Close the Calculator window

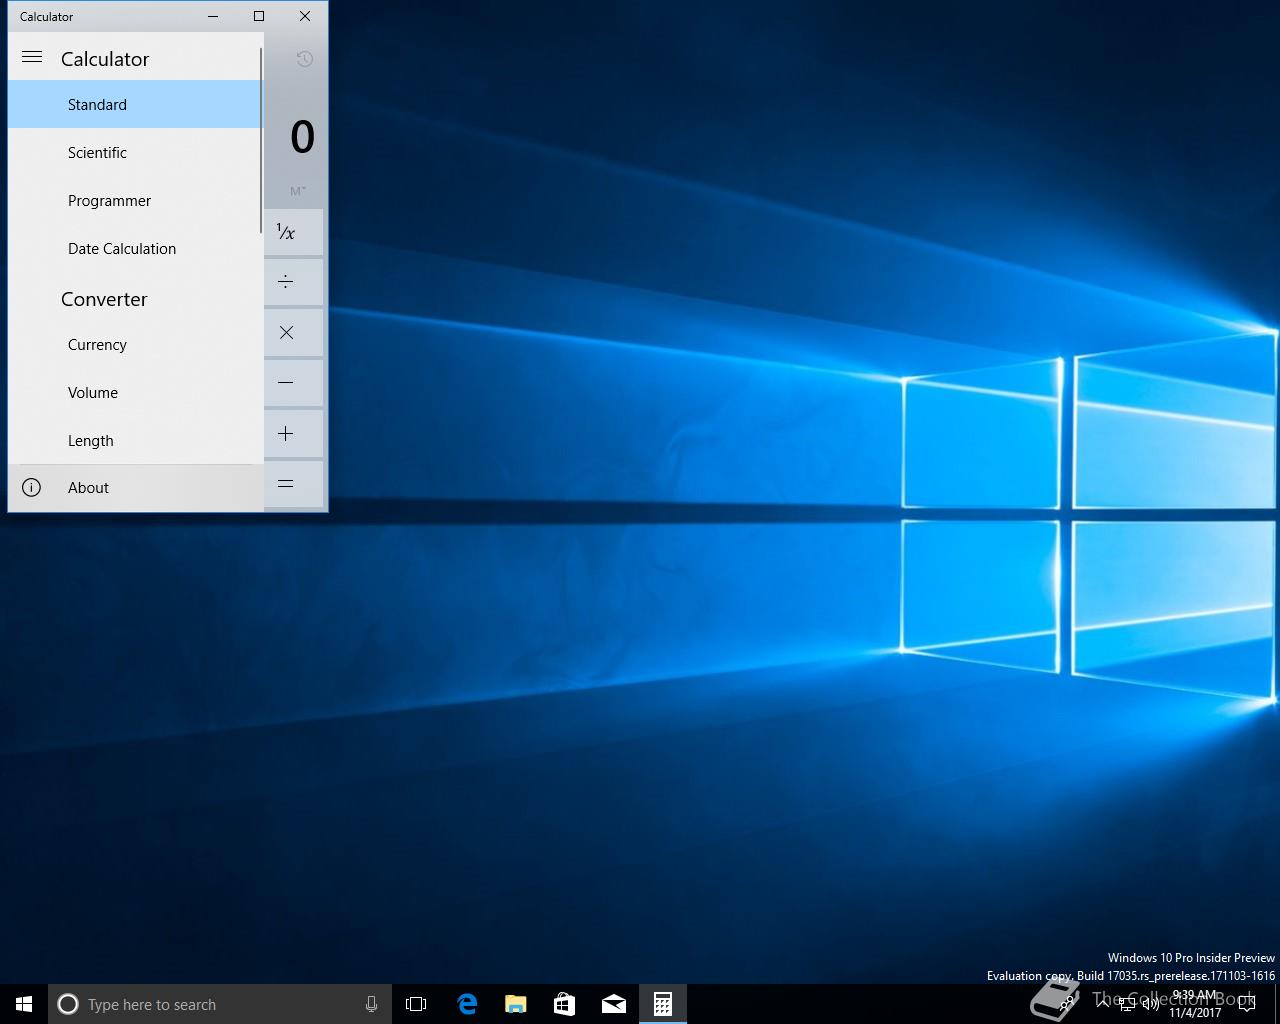305,16
